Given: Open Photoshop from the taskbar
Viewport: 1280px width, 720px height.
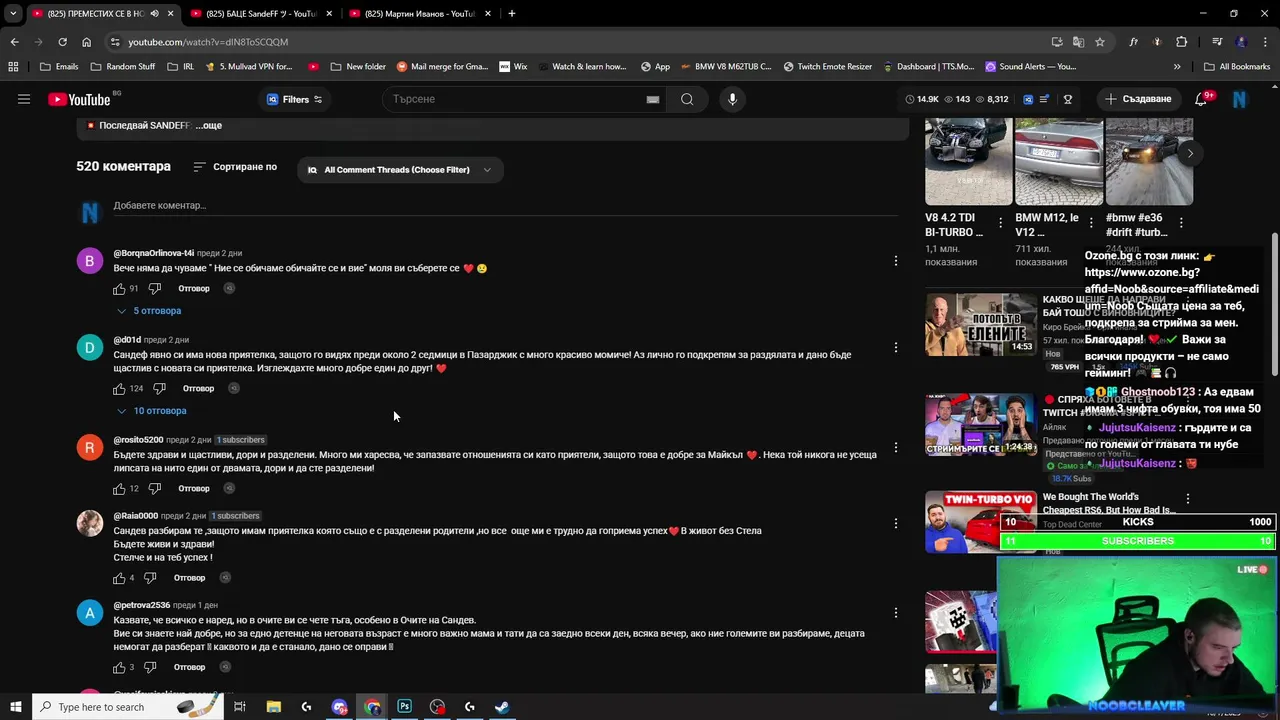Looking at the screenshot, I should click(404, 707).
